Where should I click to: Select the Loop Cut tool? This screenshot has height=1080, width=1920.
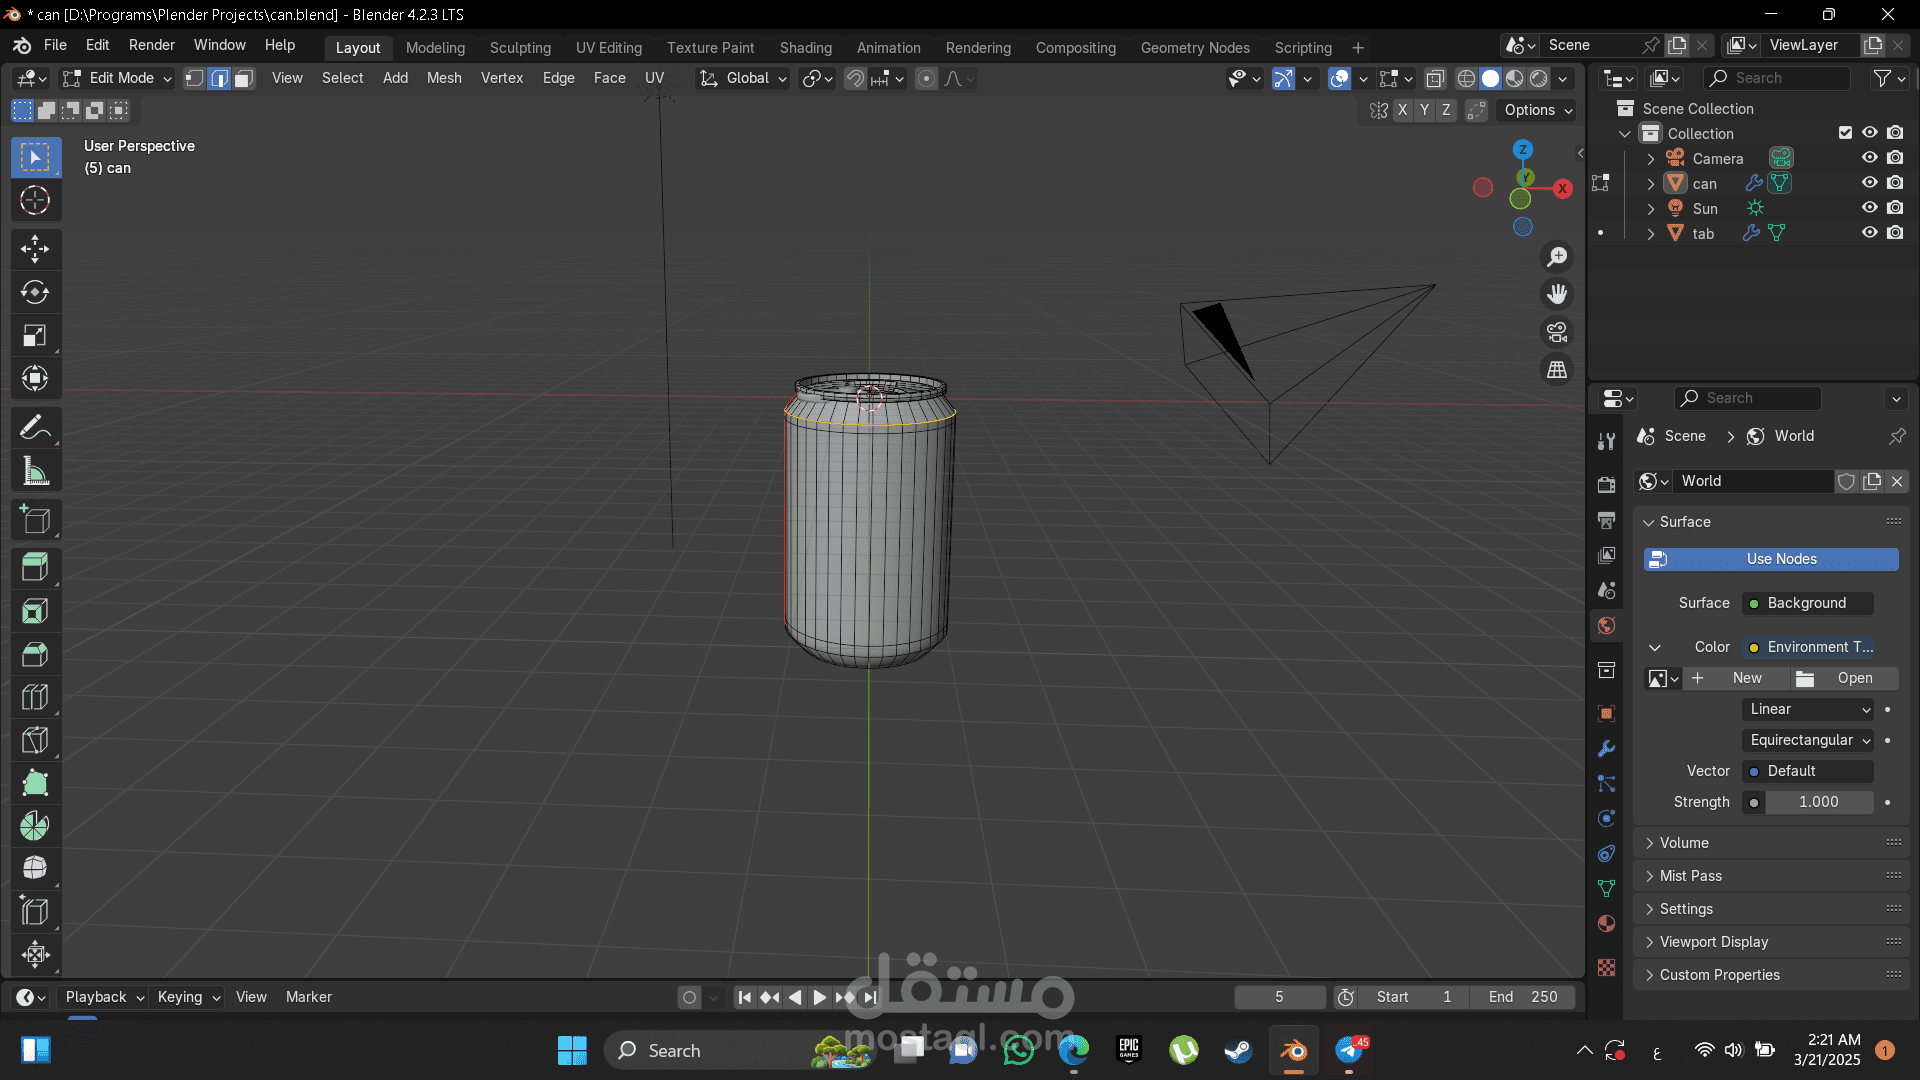[35, 697]
